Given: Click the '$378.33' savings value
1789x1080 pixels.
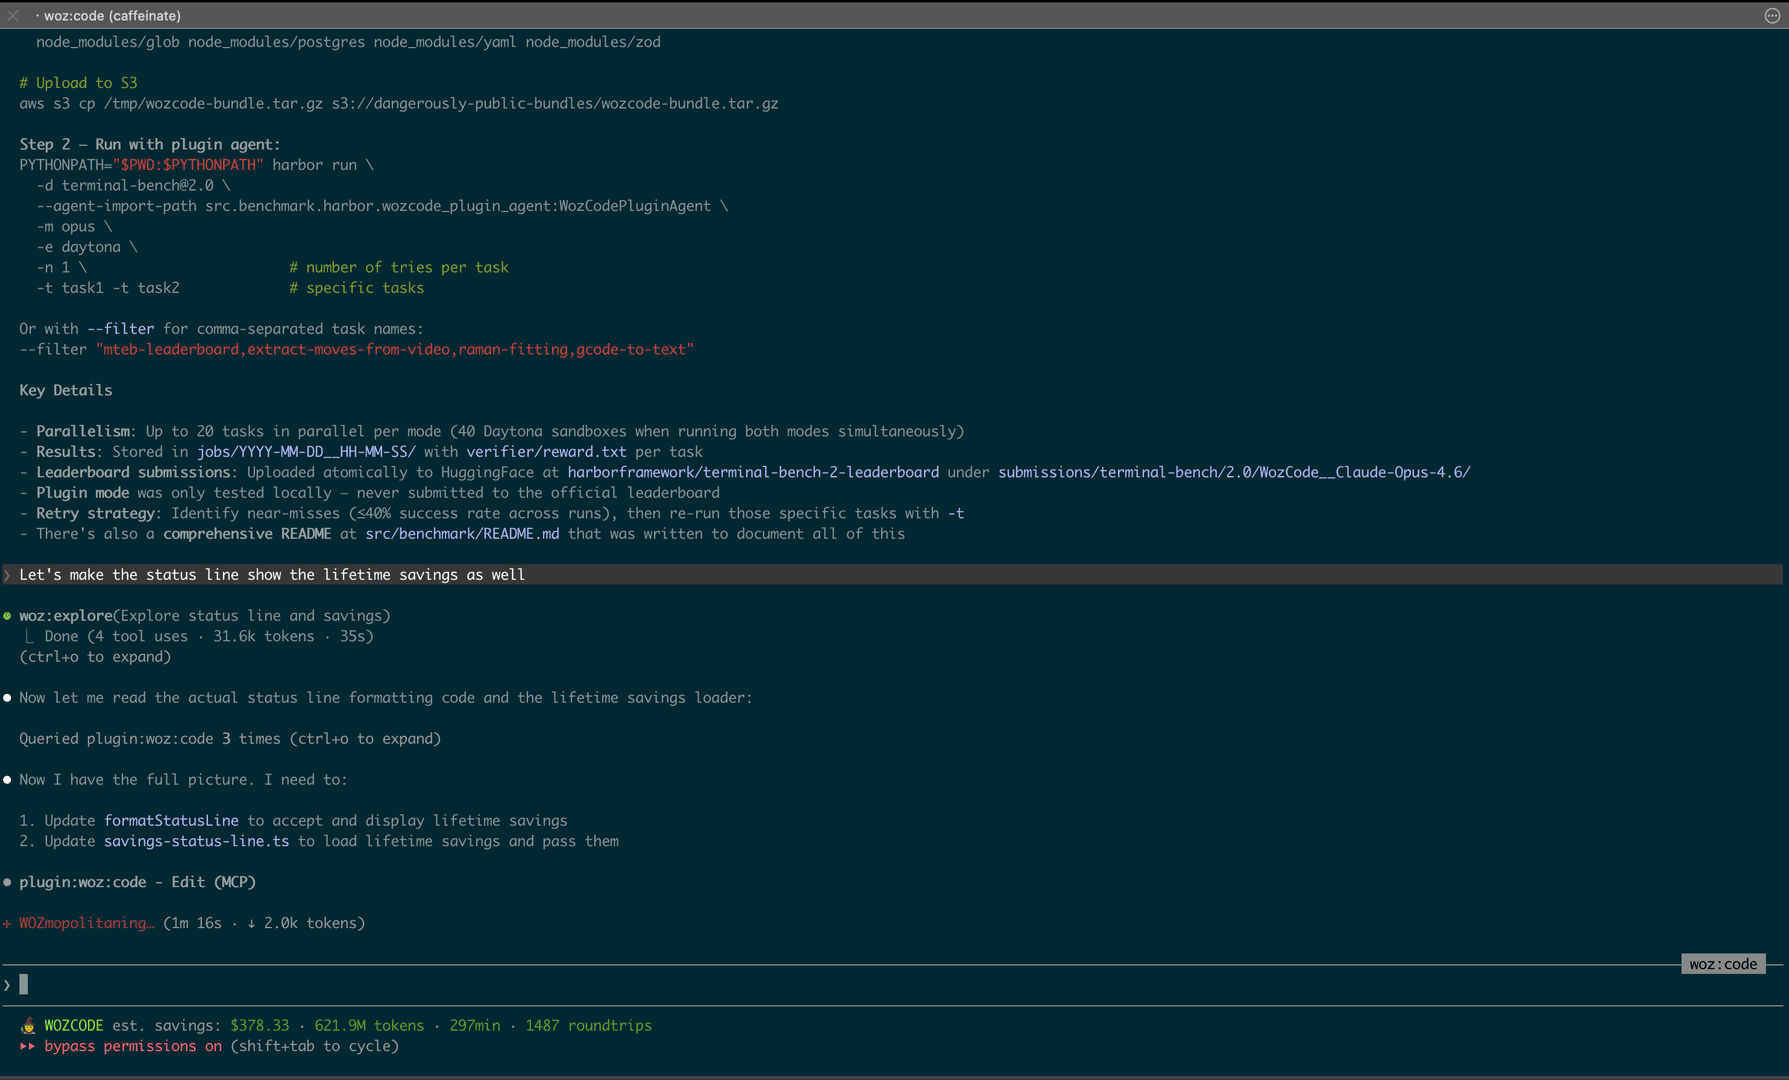Looking at the screenshot, I should point(259,1026).
